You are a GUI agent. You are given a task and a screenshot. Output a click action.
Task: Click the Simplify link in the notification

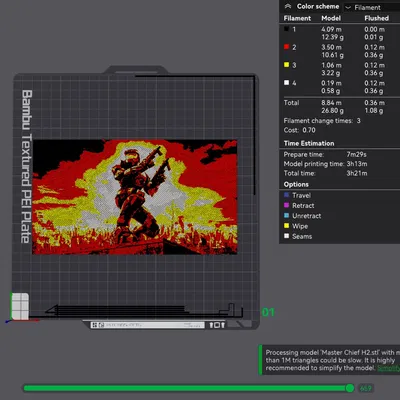click(389, 368)
